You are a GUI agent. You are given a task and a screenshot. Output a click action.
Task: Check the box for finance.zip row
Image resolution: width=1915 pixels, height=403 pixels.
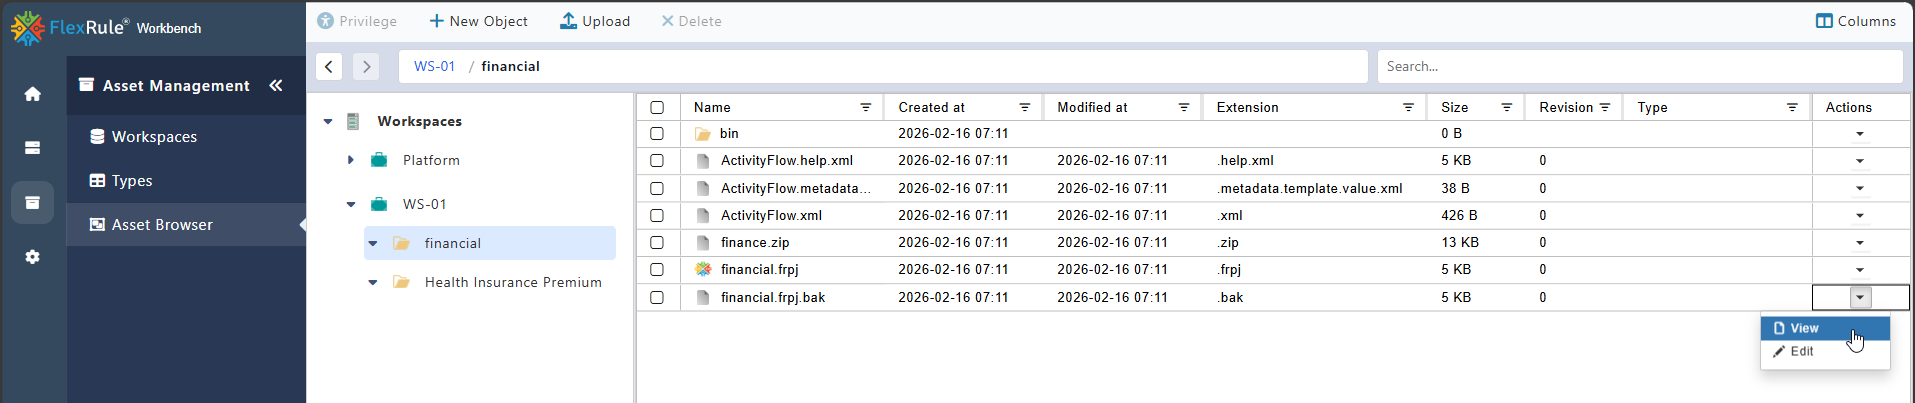click(x=657, y=242)
